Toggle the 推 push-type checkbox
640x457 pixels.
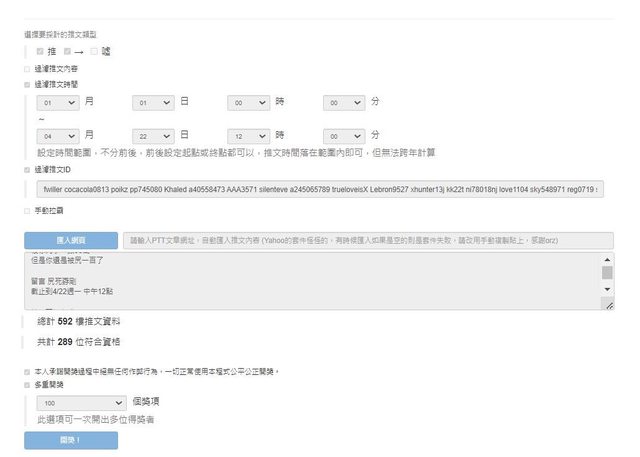pos(40,51)
